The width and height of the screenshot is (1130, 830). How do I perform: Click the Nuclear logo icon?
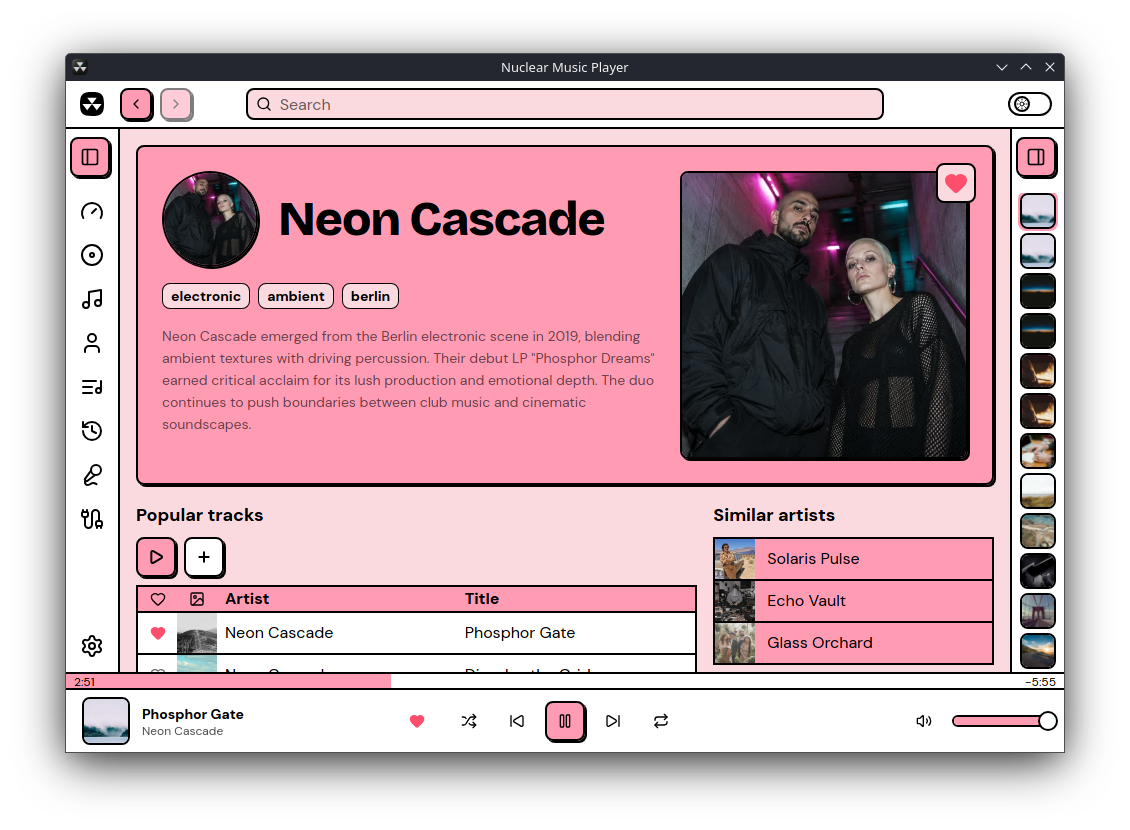tap(92, 104)
